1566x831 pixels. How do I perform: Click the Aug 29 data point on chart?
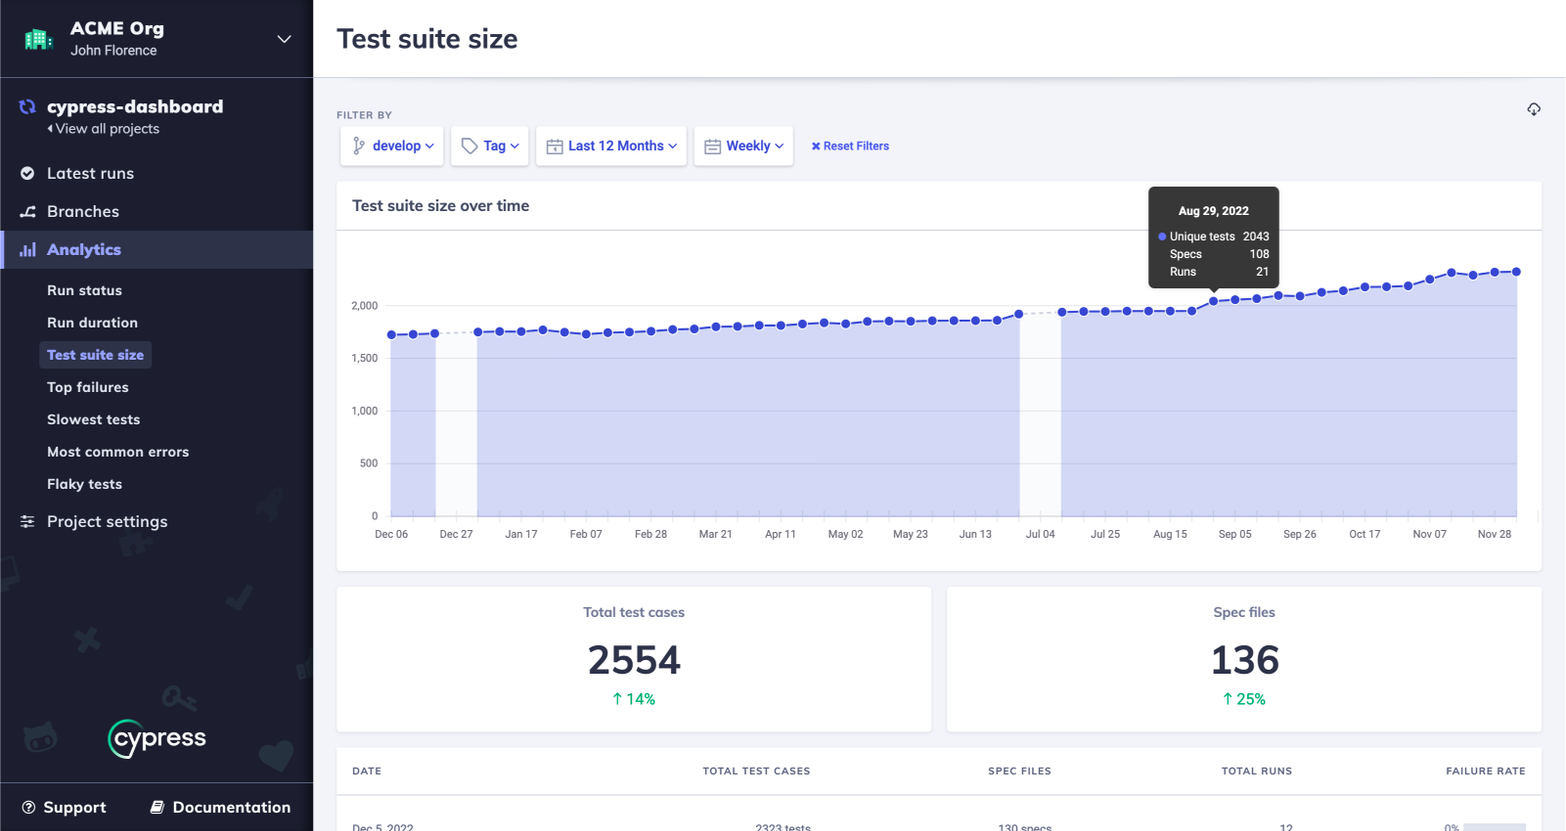[1214, 301]
